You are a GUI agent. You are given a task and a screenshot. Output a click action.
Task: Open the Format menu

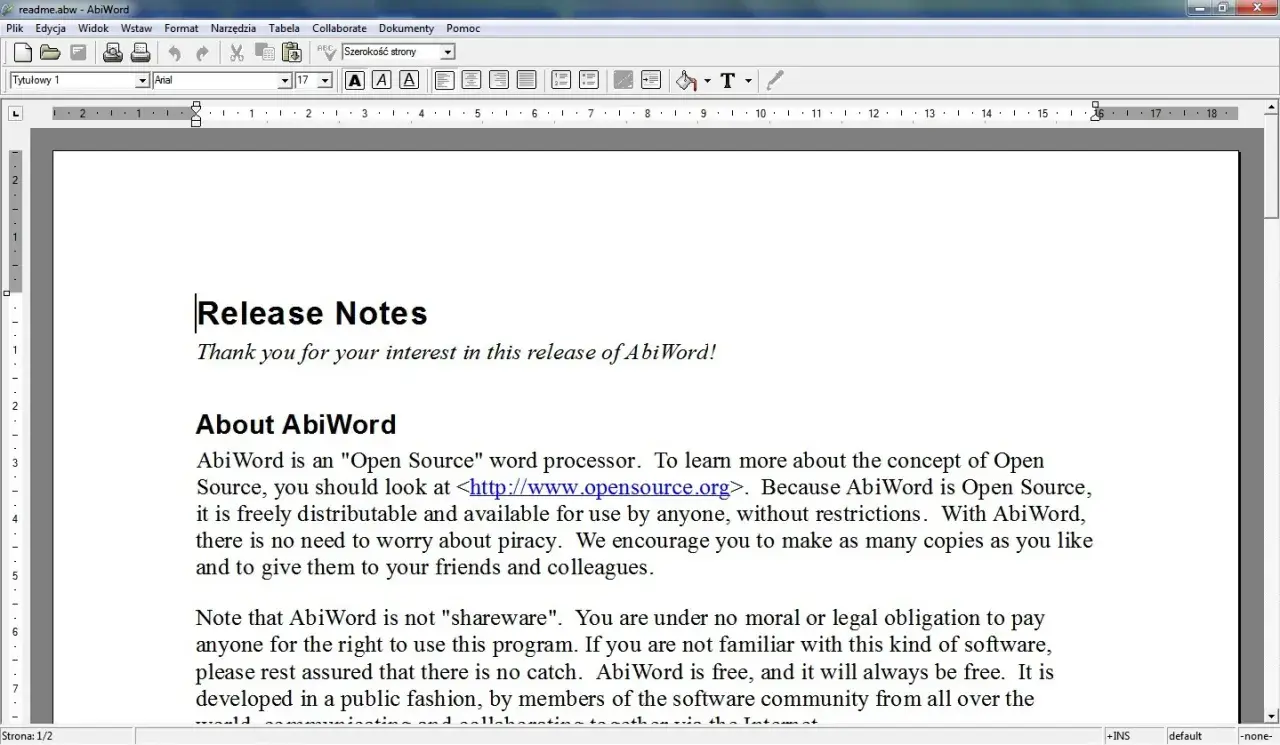pyautogui.click(x=181, y=28)
